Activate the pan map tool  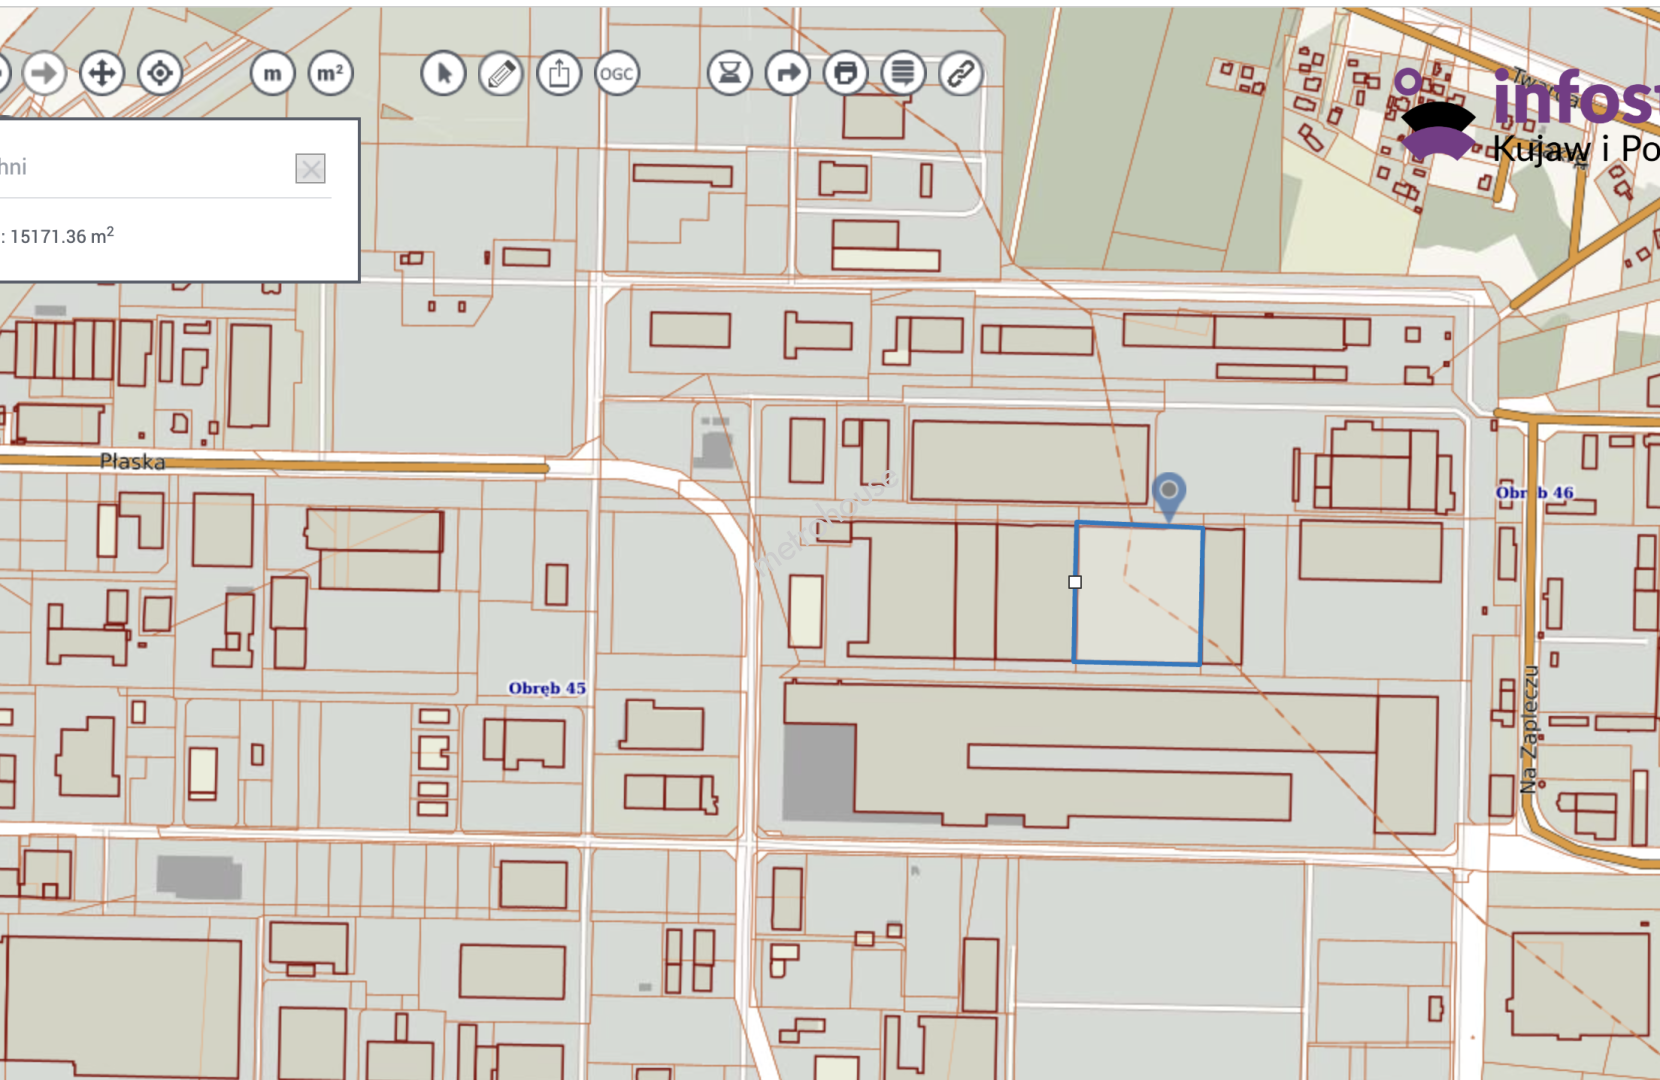click(102, 73)
